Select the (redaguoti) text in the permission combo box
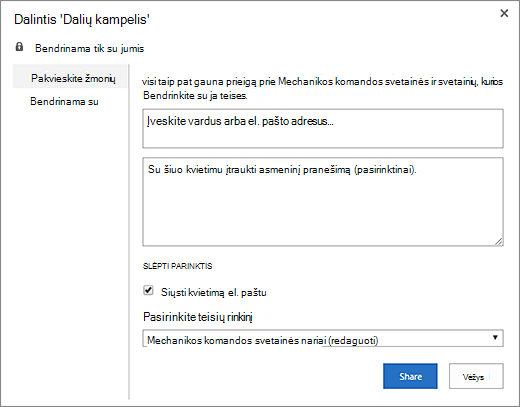Screen dimensions: 520x407 pos(354,341)
